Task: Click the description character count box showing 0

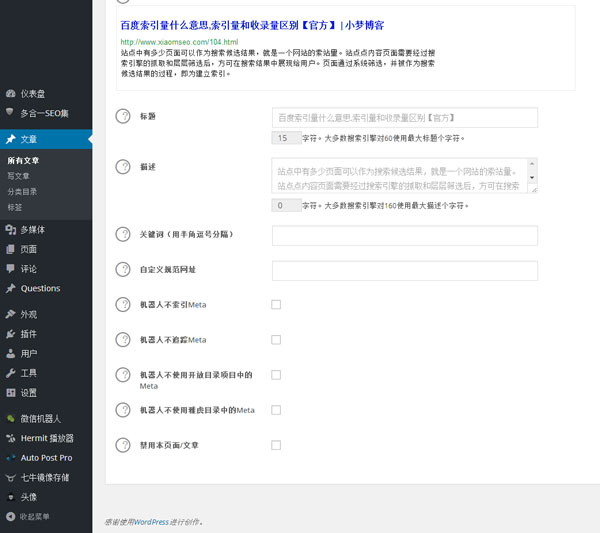Action: tap(287, 205)
